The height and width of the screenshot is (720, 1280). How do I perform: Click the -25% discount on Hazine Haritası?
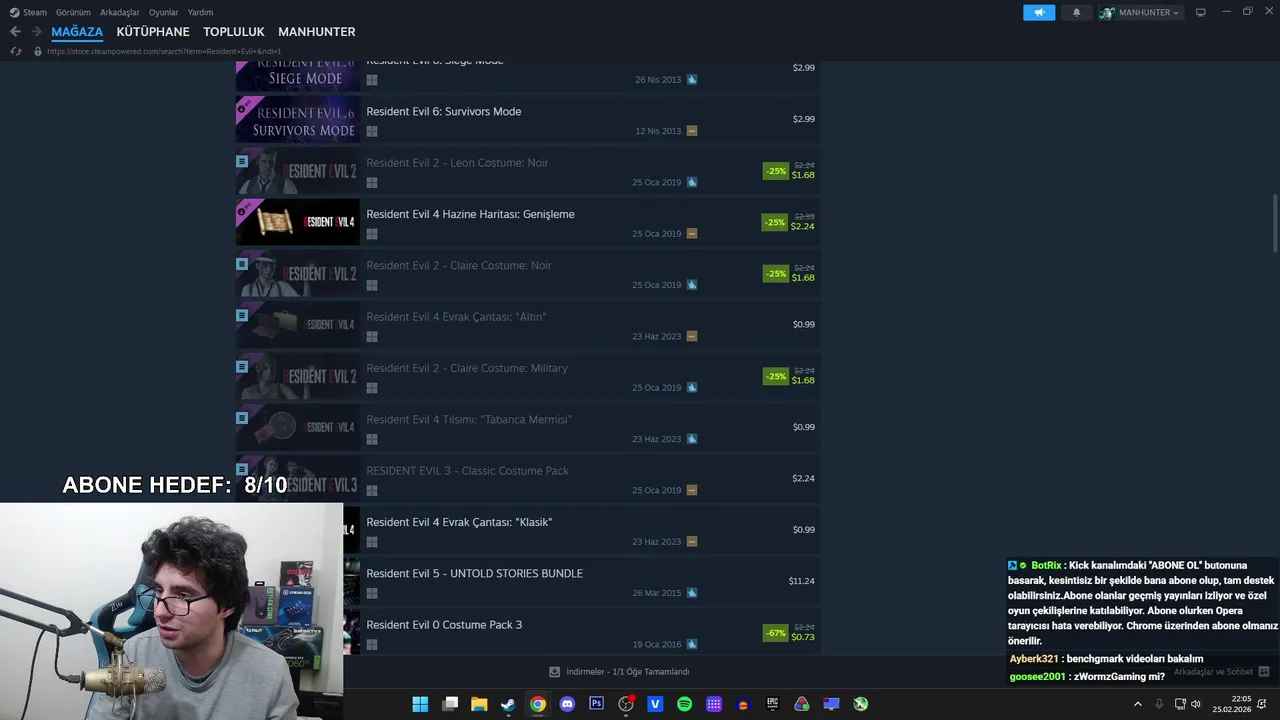775,222
